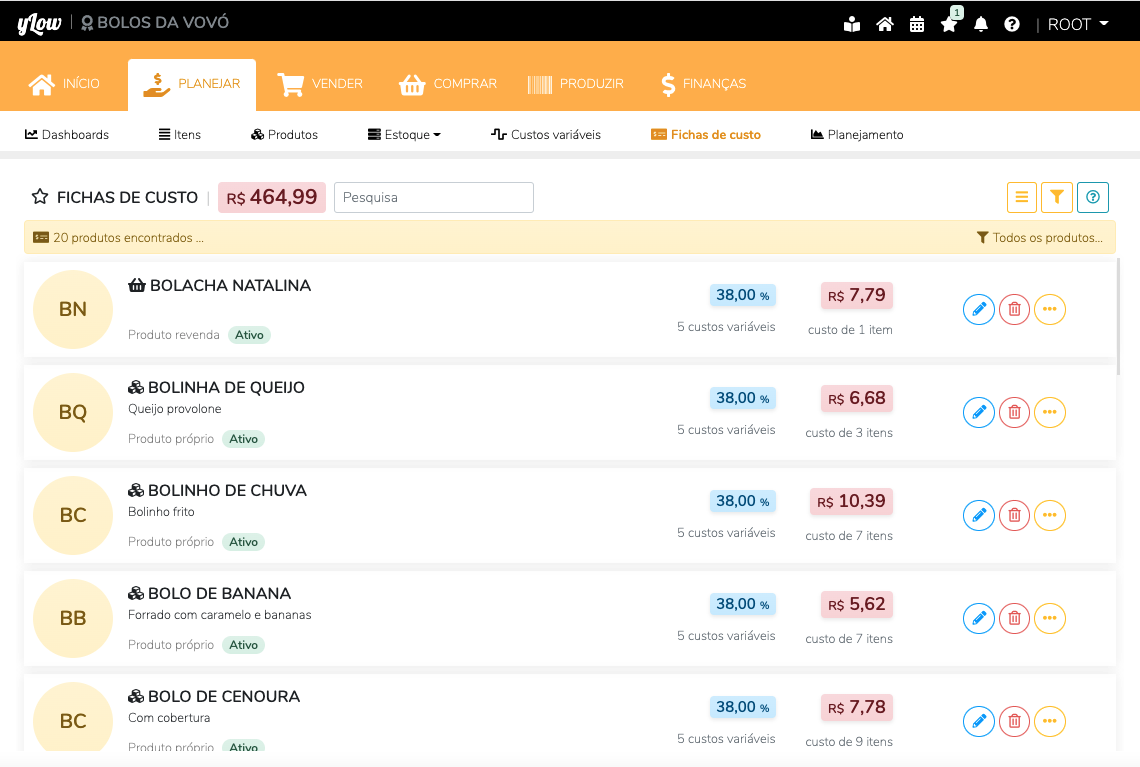Open the calendar icon in top bar

[917, 25]
